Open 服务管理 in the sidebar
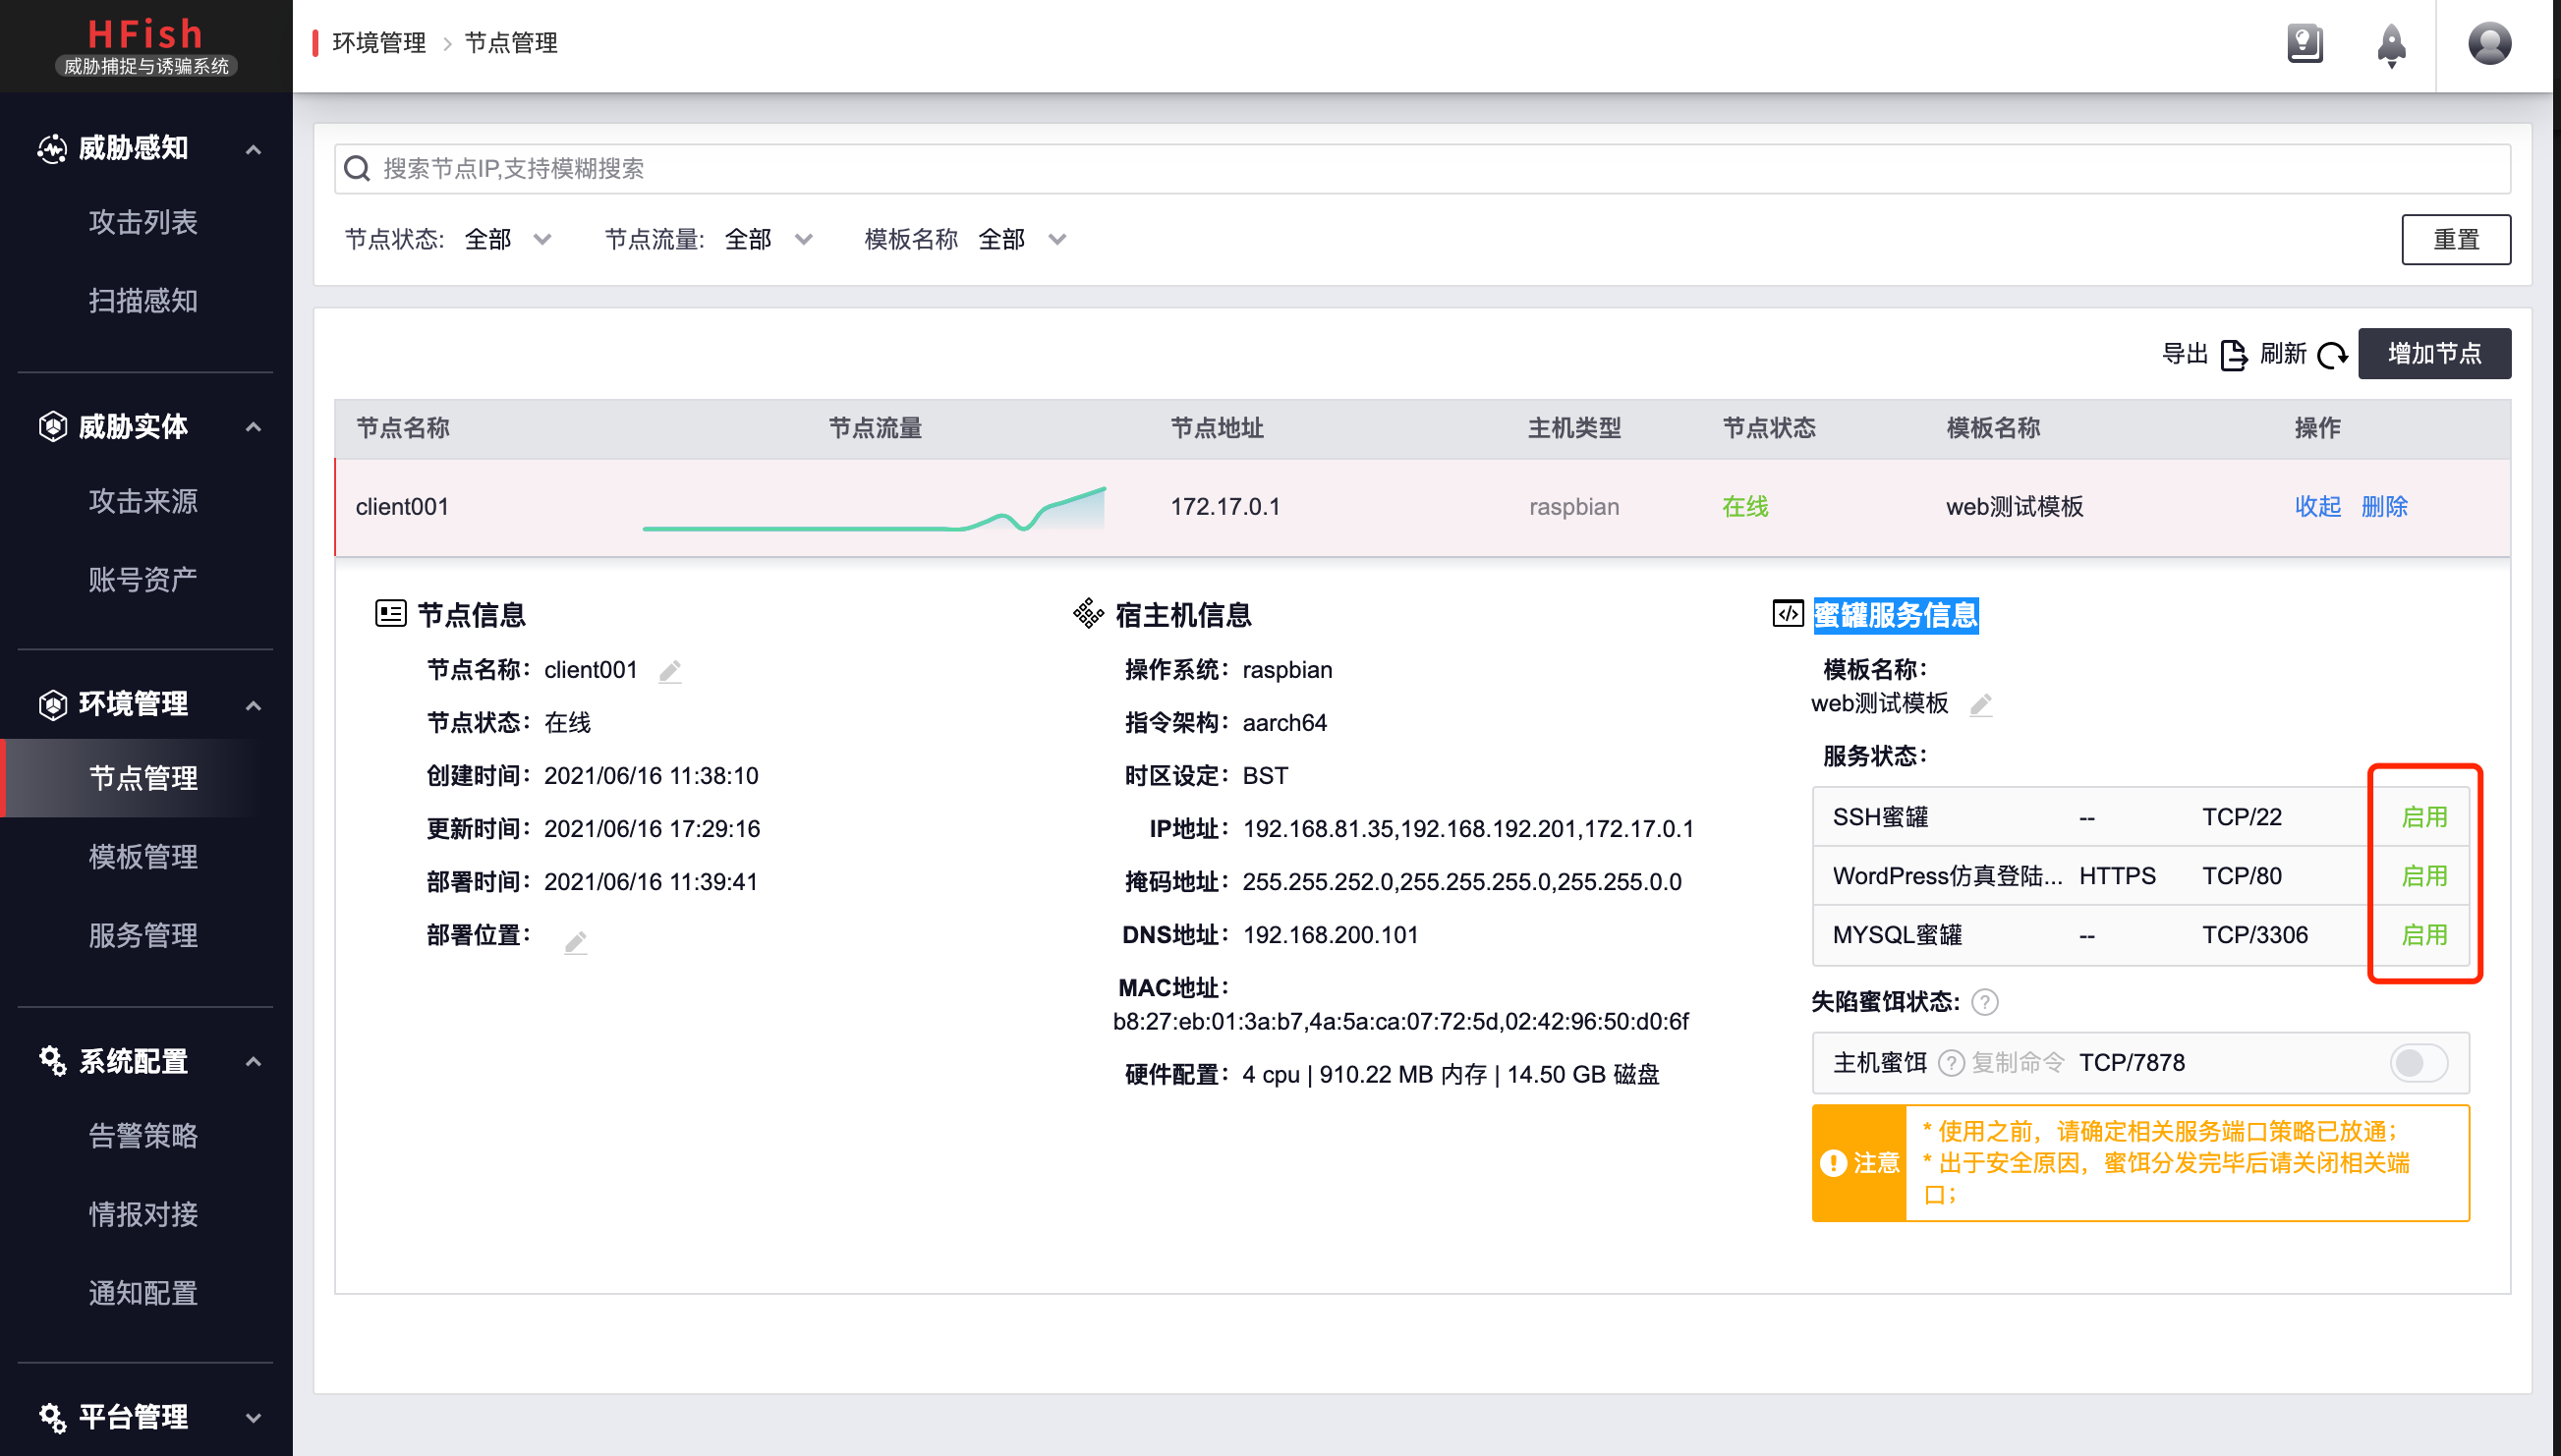Image resolution: width=2561 pixels, height=1456 pixels. click(x=143, y=935)
